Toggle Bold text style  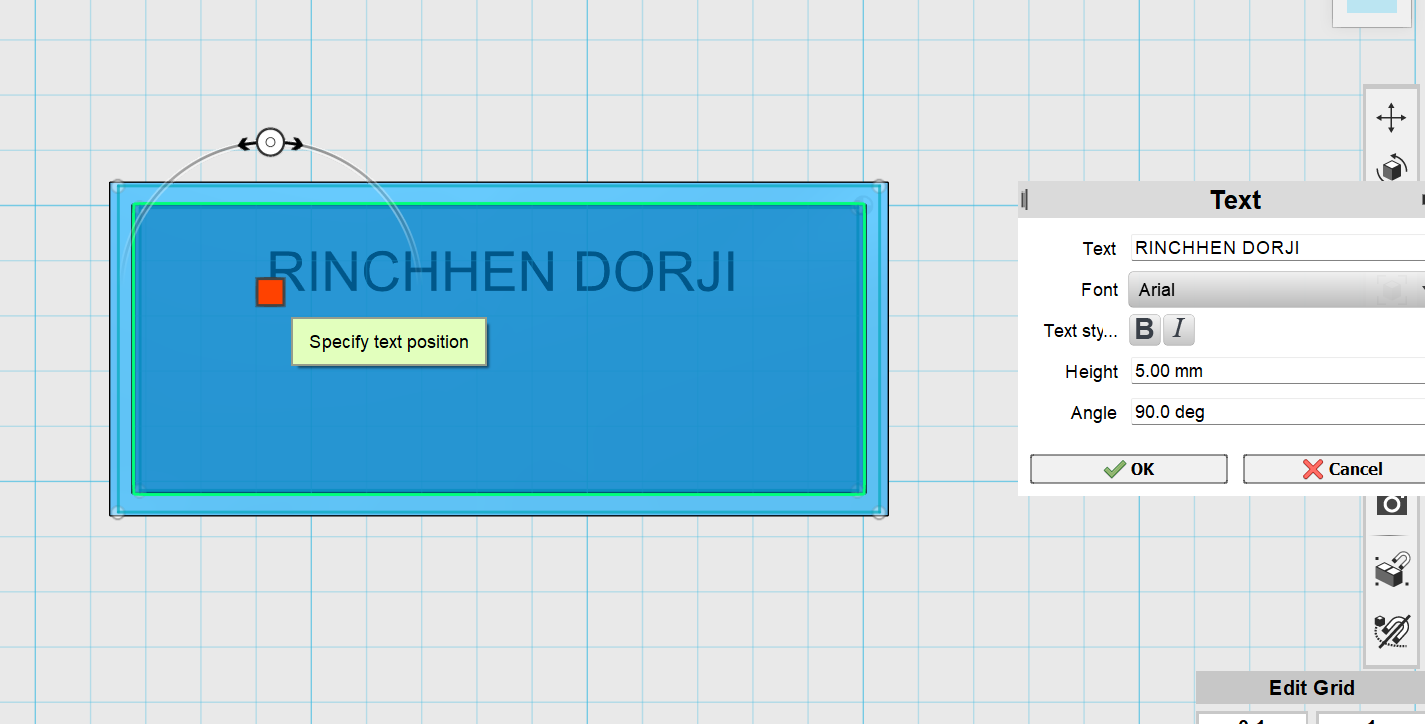coord(1145,329)
